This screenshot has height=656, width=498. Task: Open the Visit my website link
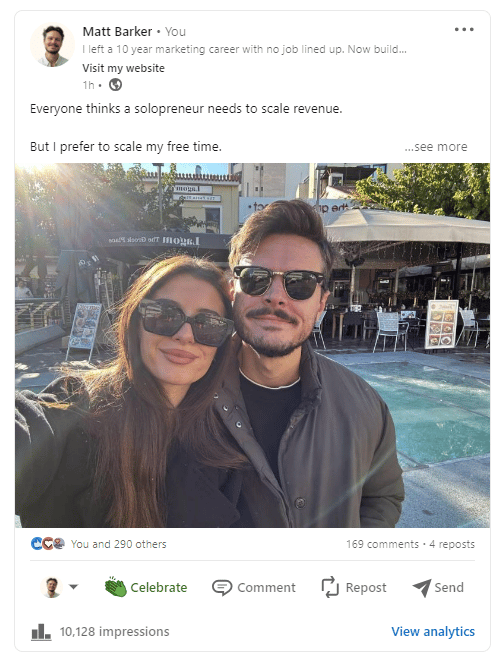coord(123,68)
